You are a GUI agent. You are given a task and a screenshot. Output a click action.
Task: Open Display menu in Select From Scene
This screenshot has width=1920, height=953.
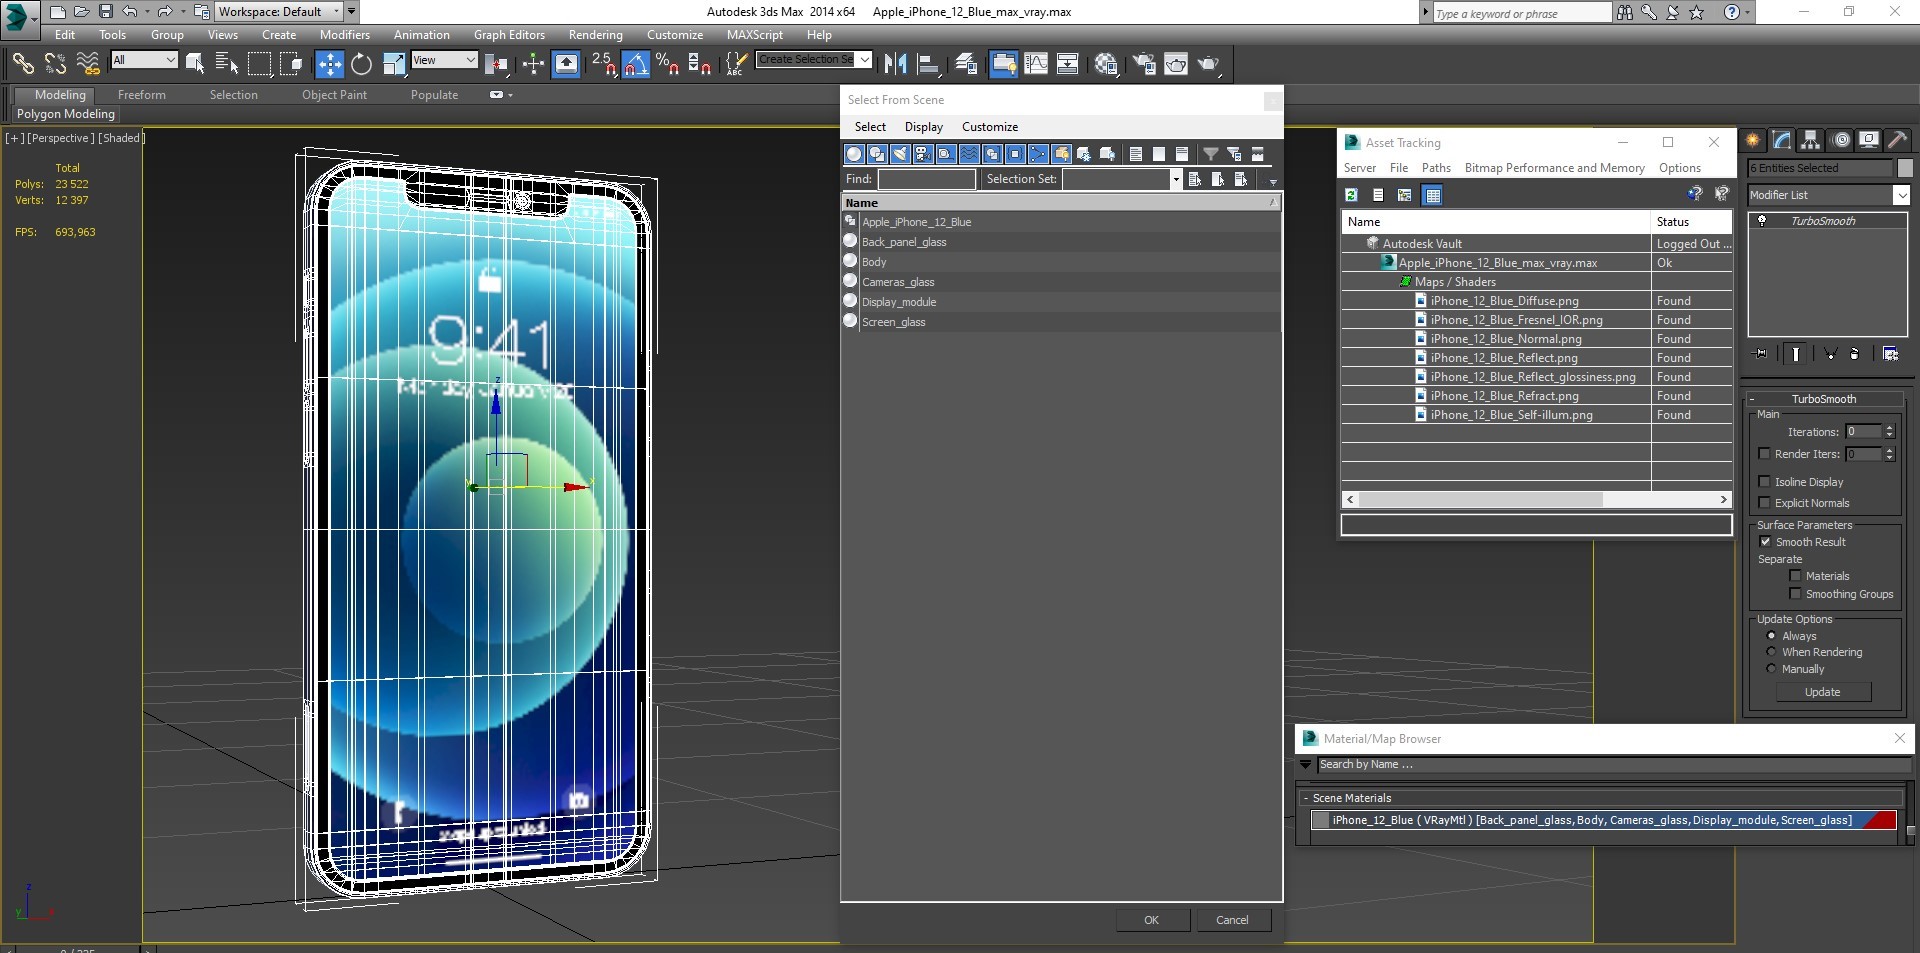[923, 127]
